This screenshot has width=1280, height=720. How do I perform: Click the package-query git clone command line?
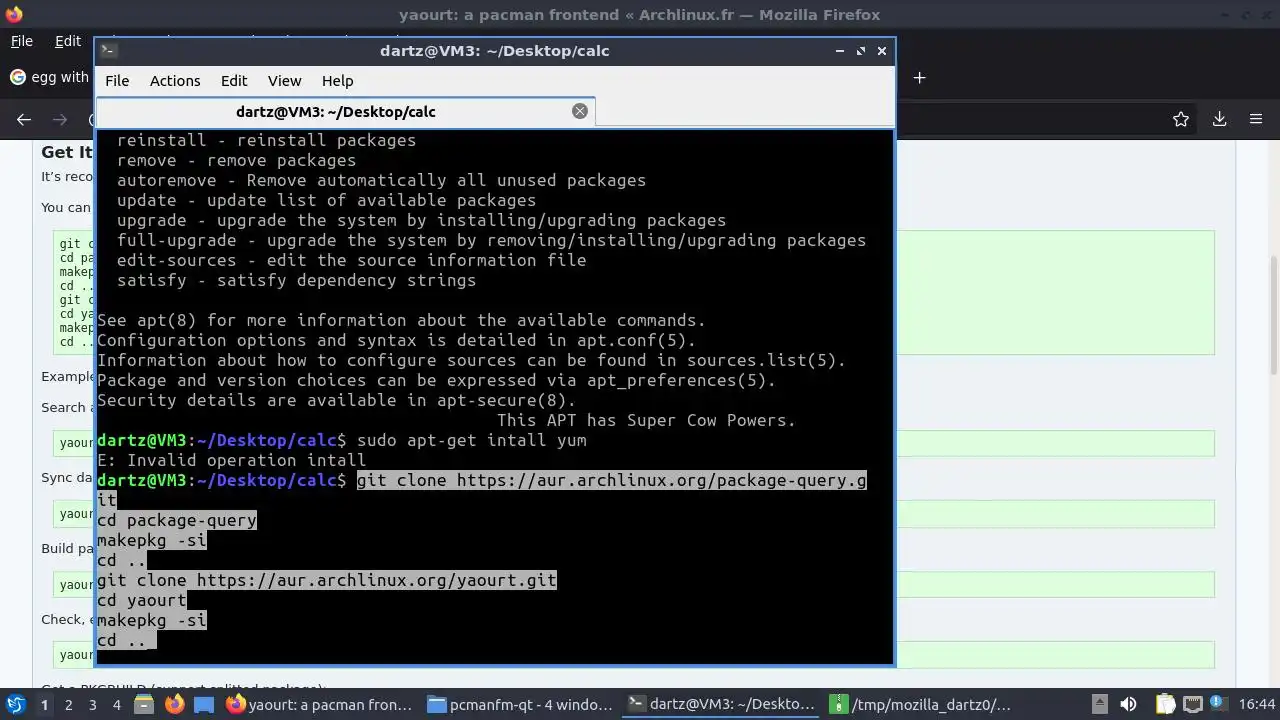(x=611, y=480)
